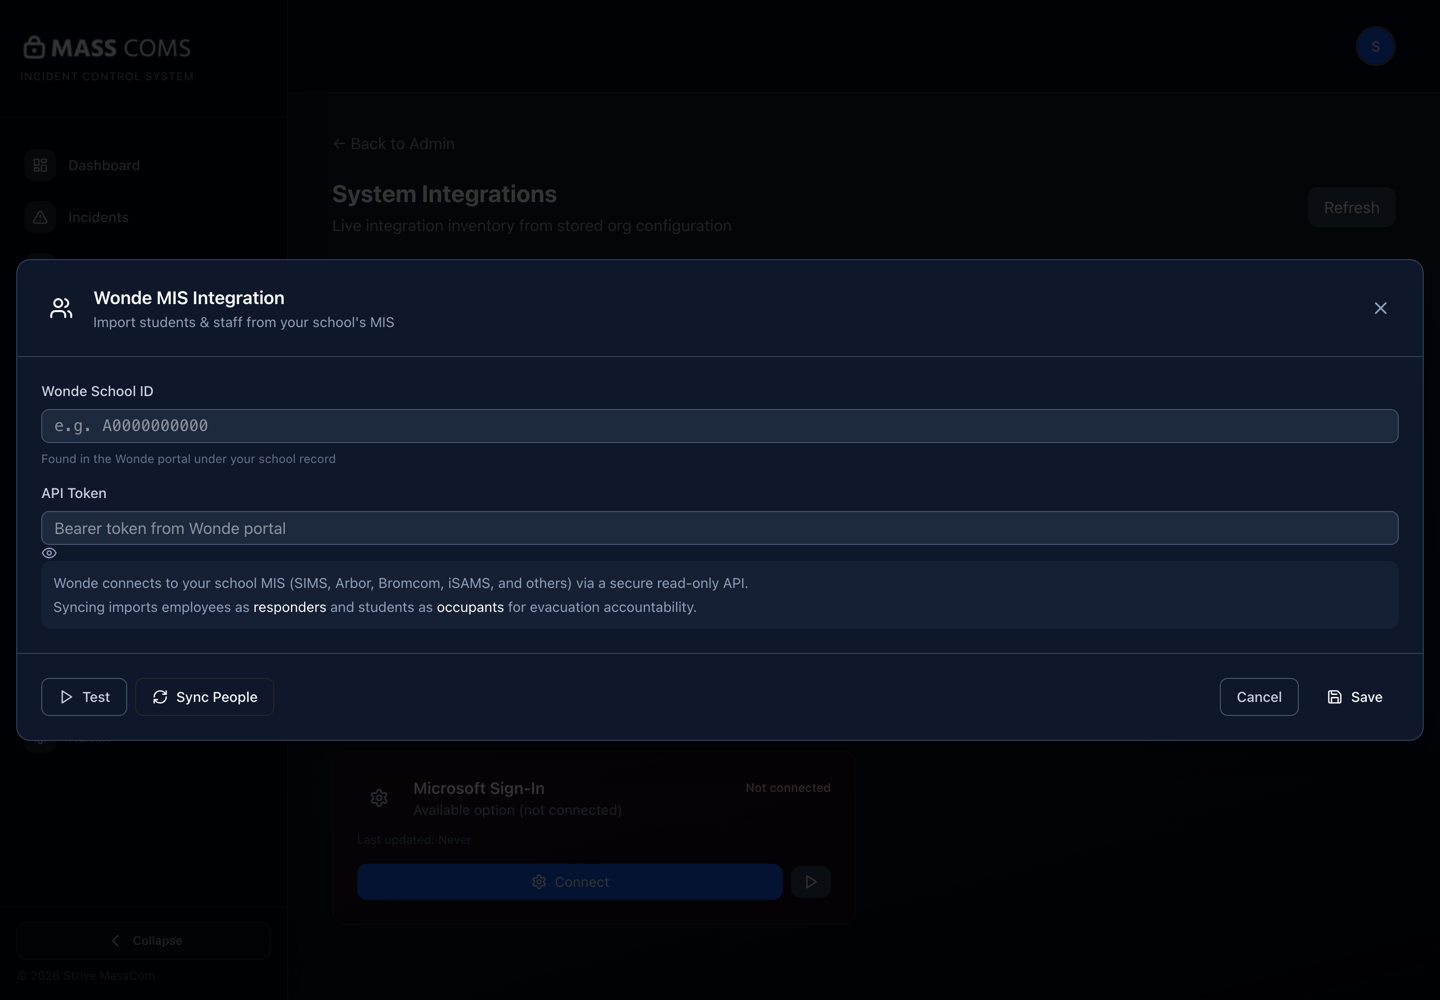The height and width of the screenshot is (1000, 1440).
Task: Click the Wonde School ID input field
Action: pyautogui.click(x=720, y=426)
